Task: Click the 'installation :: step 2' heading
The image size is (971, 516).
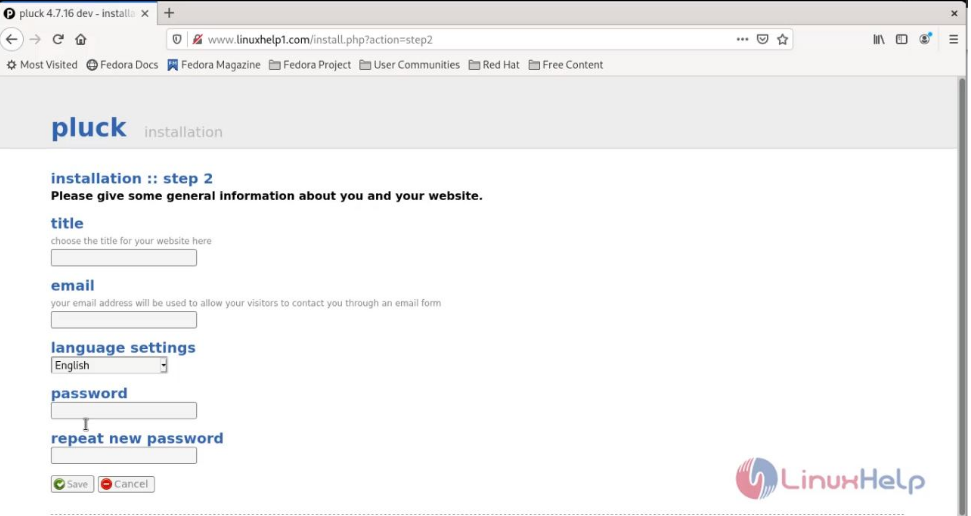Action: coord(132,178)
